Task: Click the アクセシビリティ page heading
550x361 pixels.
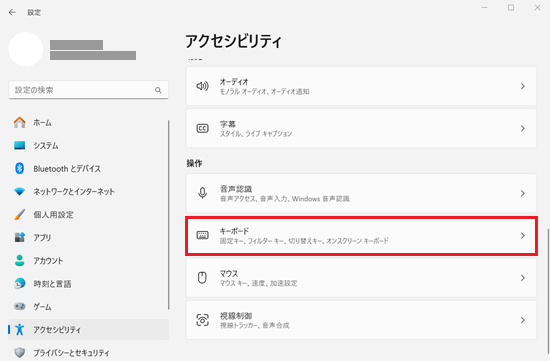Action: tap(233, 41)
